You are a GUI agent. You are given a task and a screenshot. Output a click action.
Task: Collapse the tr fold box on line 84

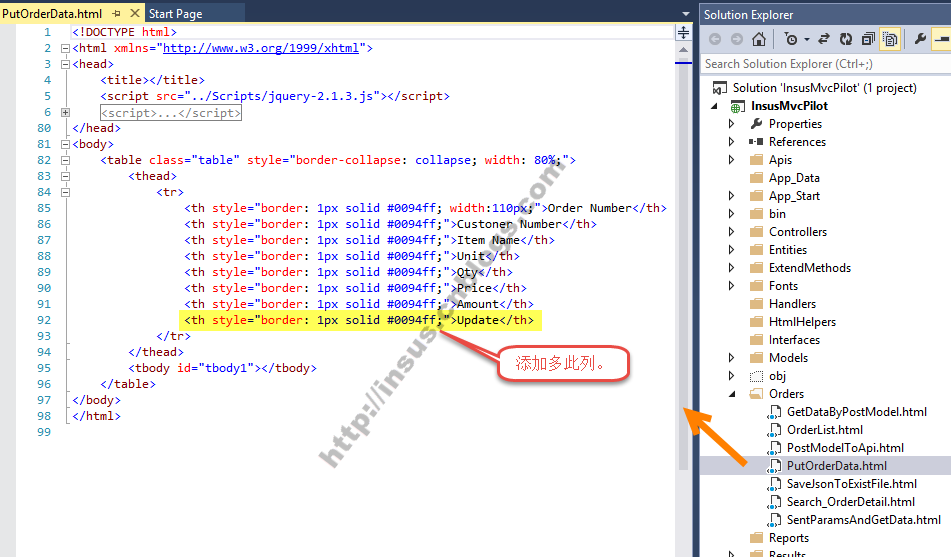point(65,192)
